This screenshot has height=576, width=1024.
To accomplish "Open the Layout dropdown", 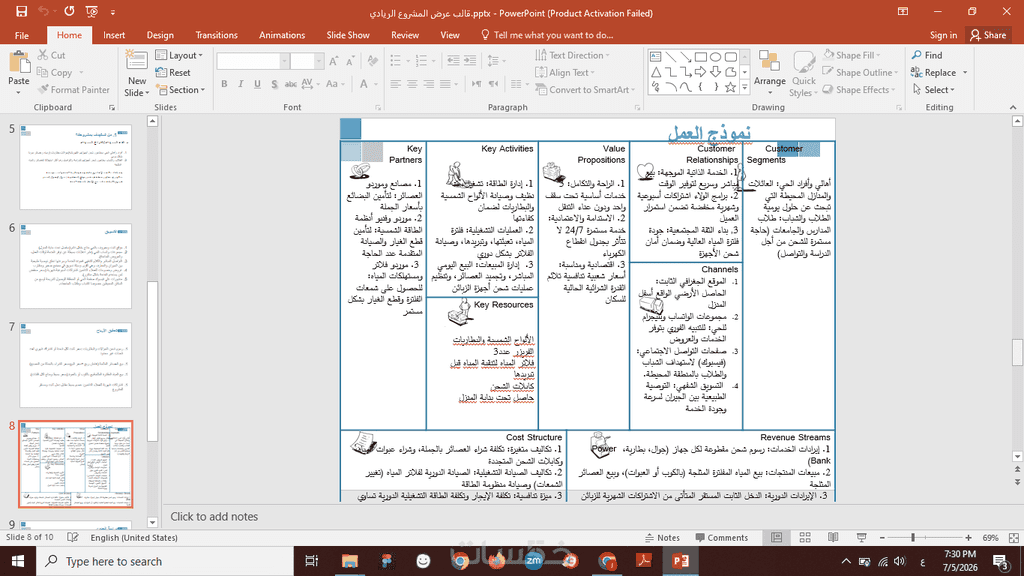I will pos(180,56).
